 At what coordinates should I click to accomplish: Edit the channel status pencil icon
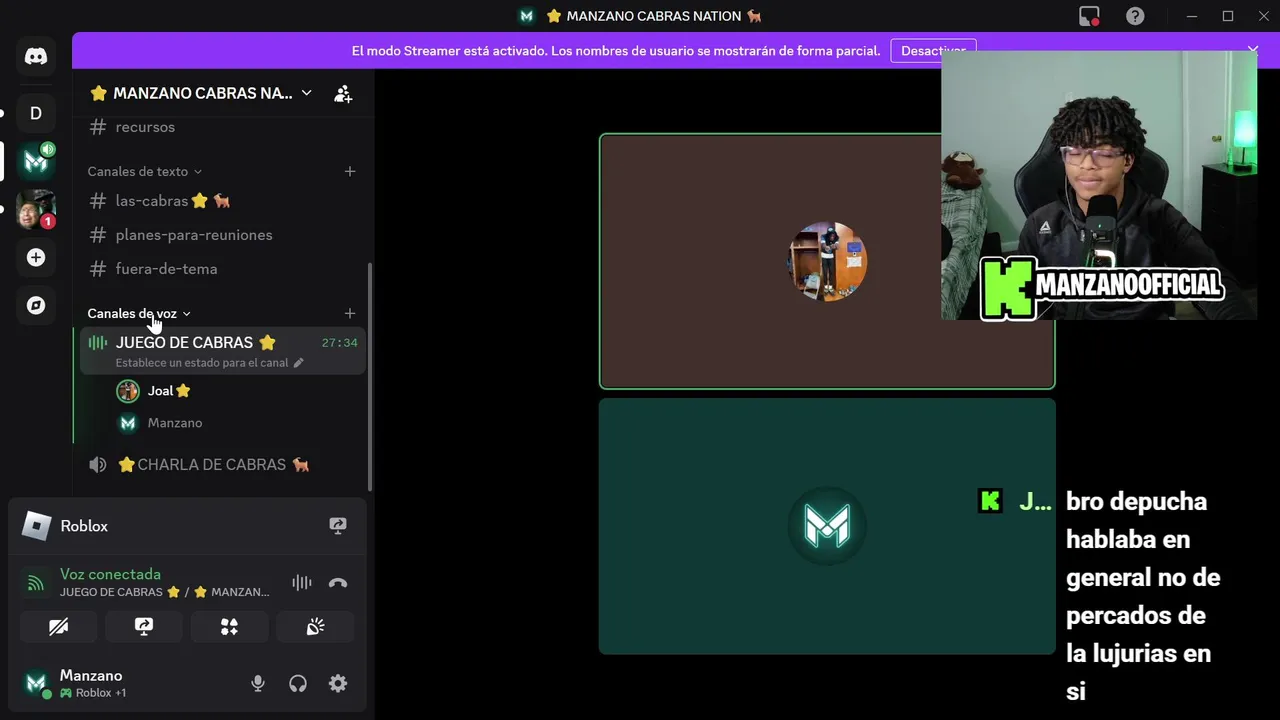coord(298,363)
